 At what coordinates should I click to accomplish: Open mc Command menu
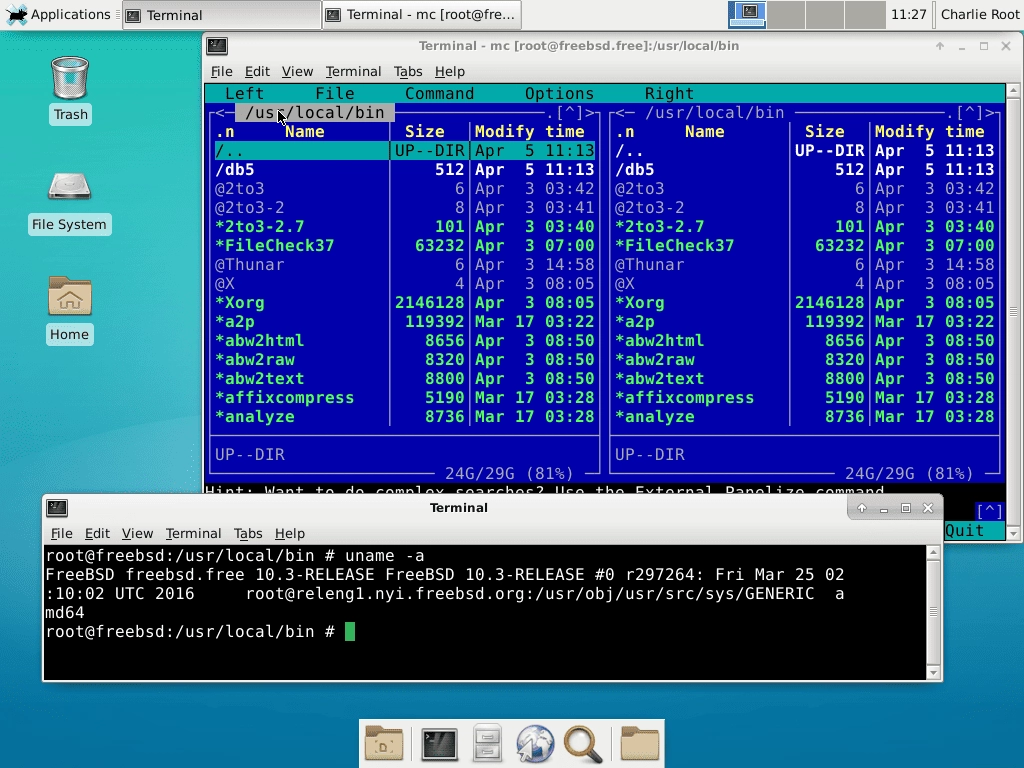[x=440, y=93]
